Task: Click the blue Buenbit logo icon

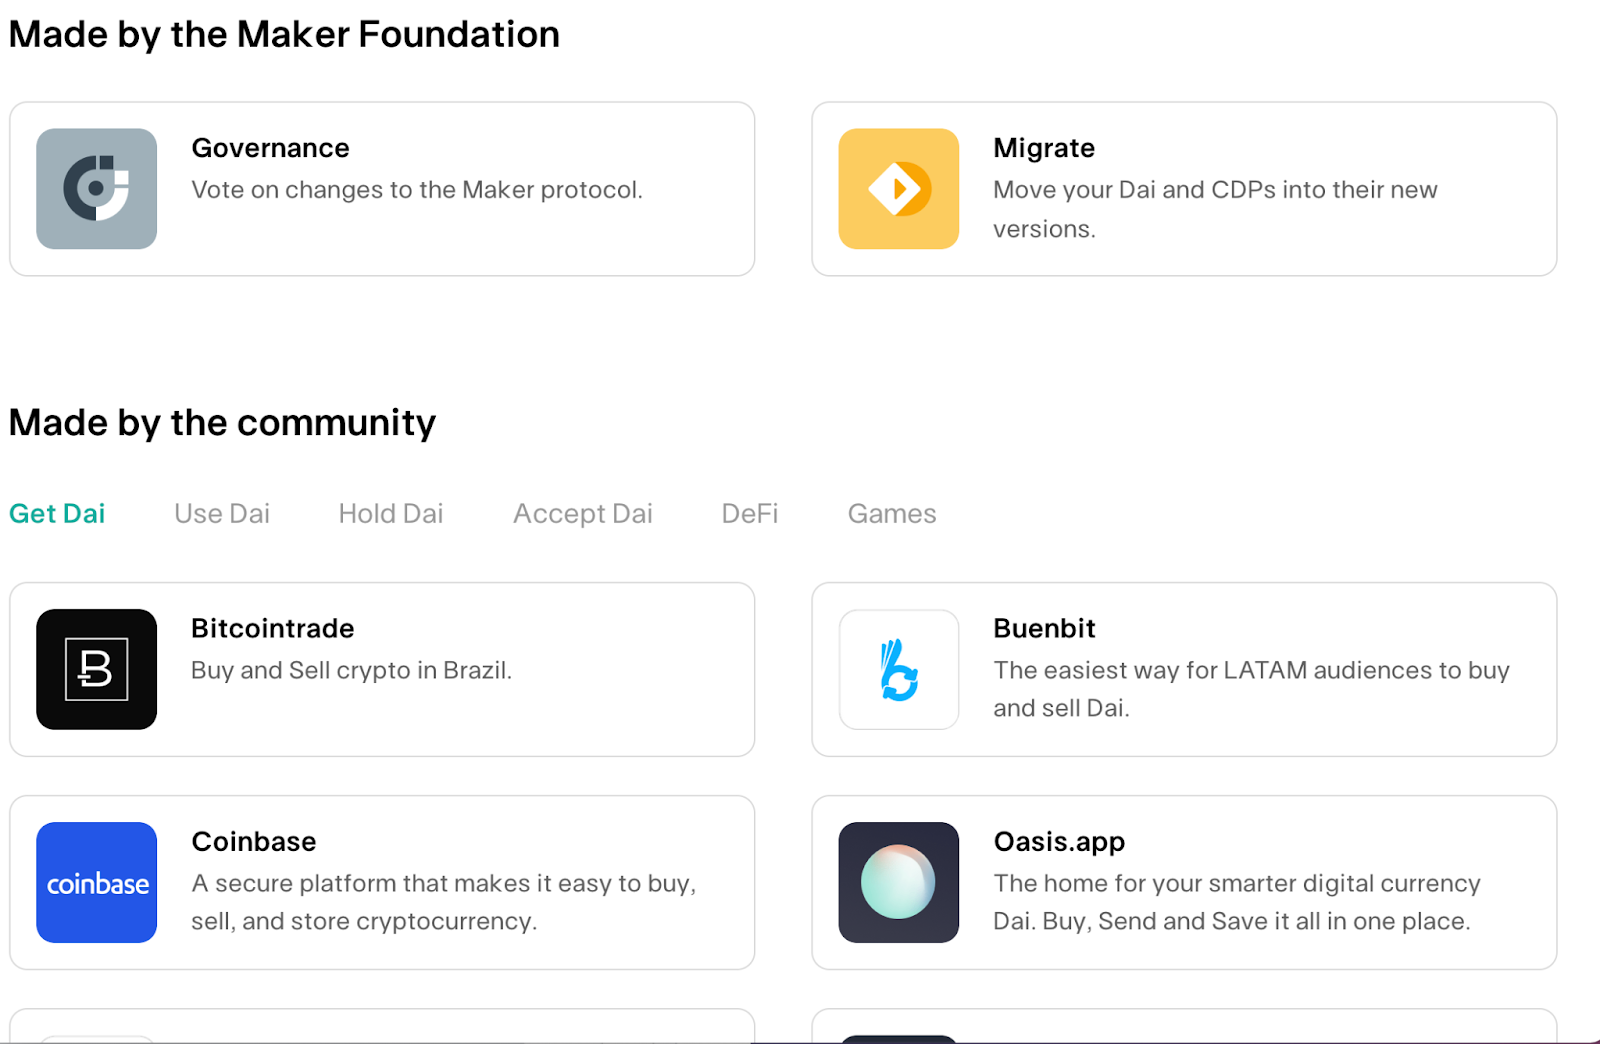Action: pyautogui.click(x=899, y=669)
